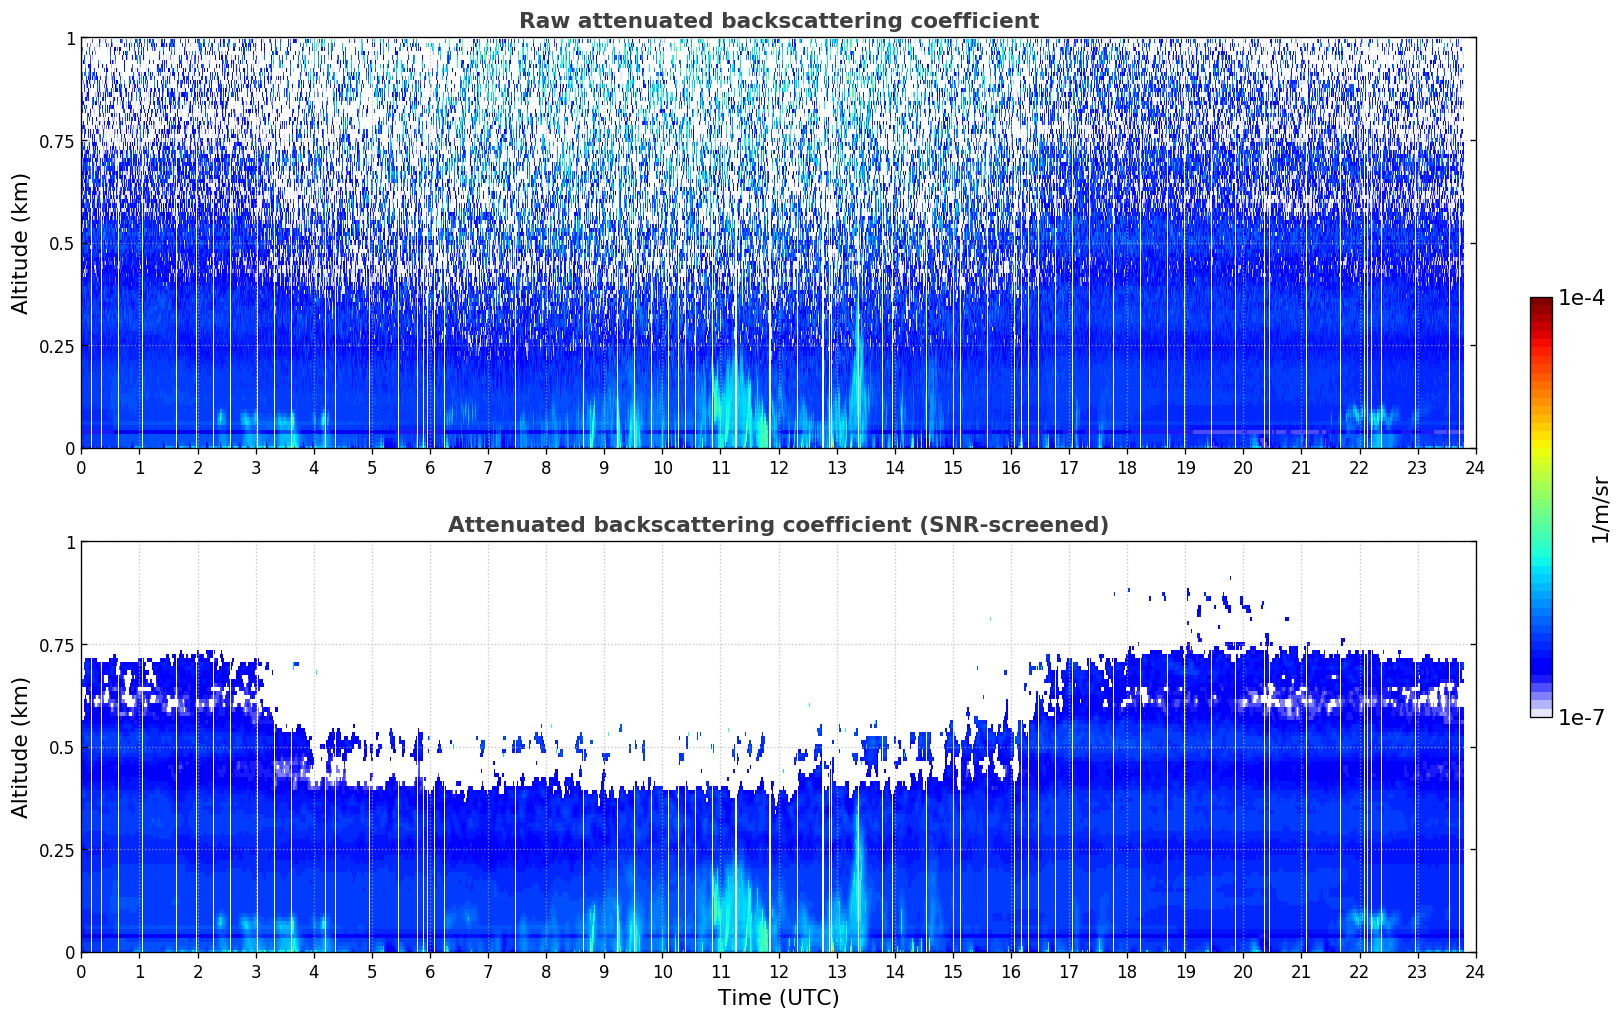Click the "0.75" altitude tick on the SNR-screened plot
The height and width of the screenshot is (1020, 1621).
click(x=56, y=645)
